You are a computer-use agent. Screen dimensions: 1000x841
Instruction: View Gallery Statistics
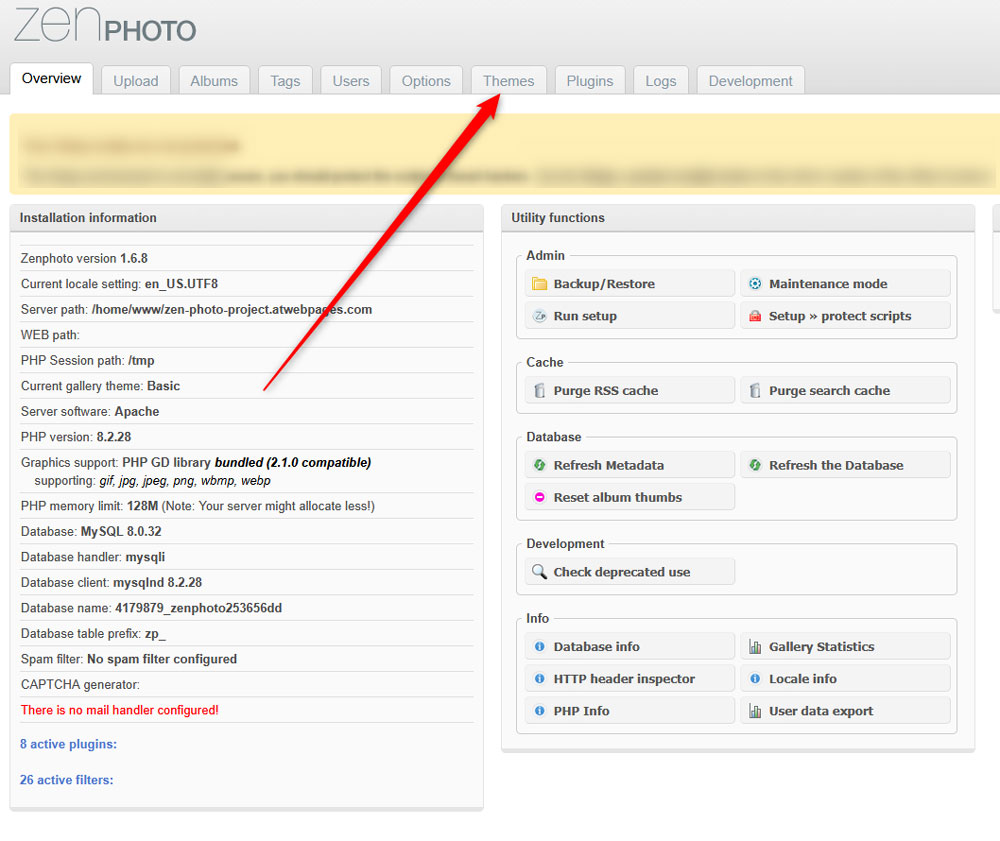pos(846,646)
